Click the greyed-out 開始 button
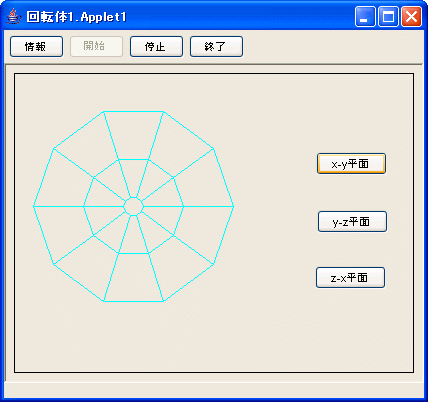This screenshot has height=402, width=428. pyautogui.click(x=96, y=47)
